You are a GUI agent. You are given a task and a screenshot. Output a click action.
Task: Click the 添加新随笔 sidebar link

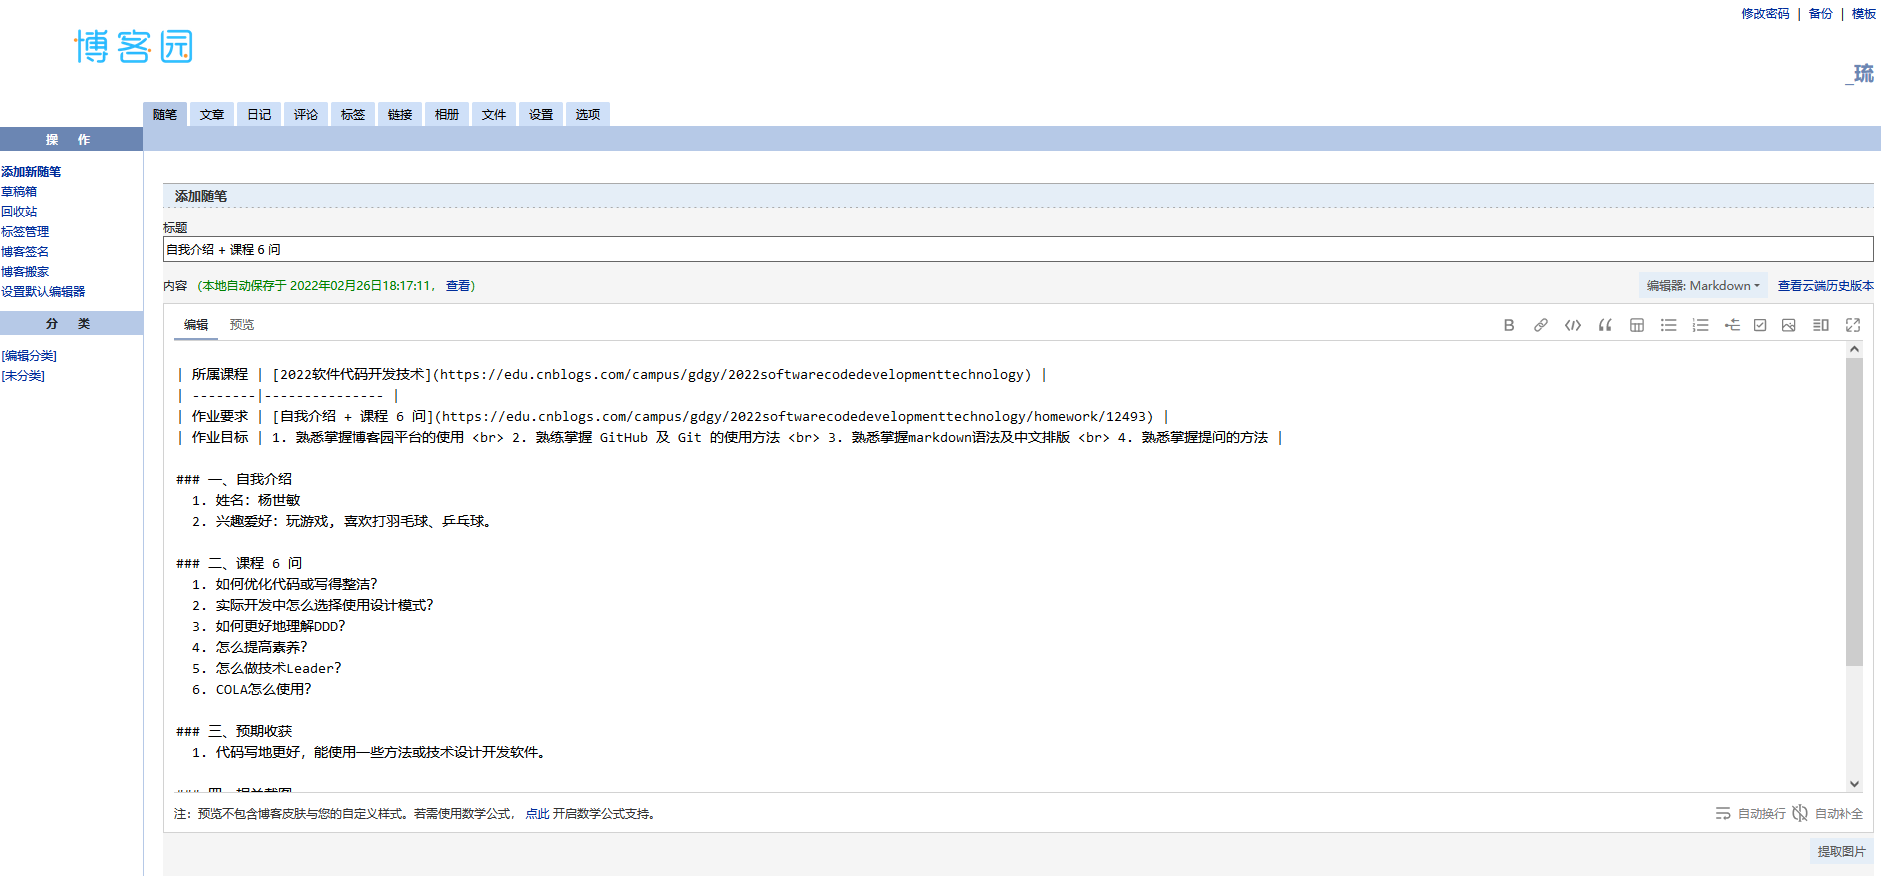(x=31, y=172)
